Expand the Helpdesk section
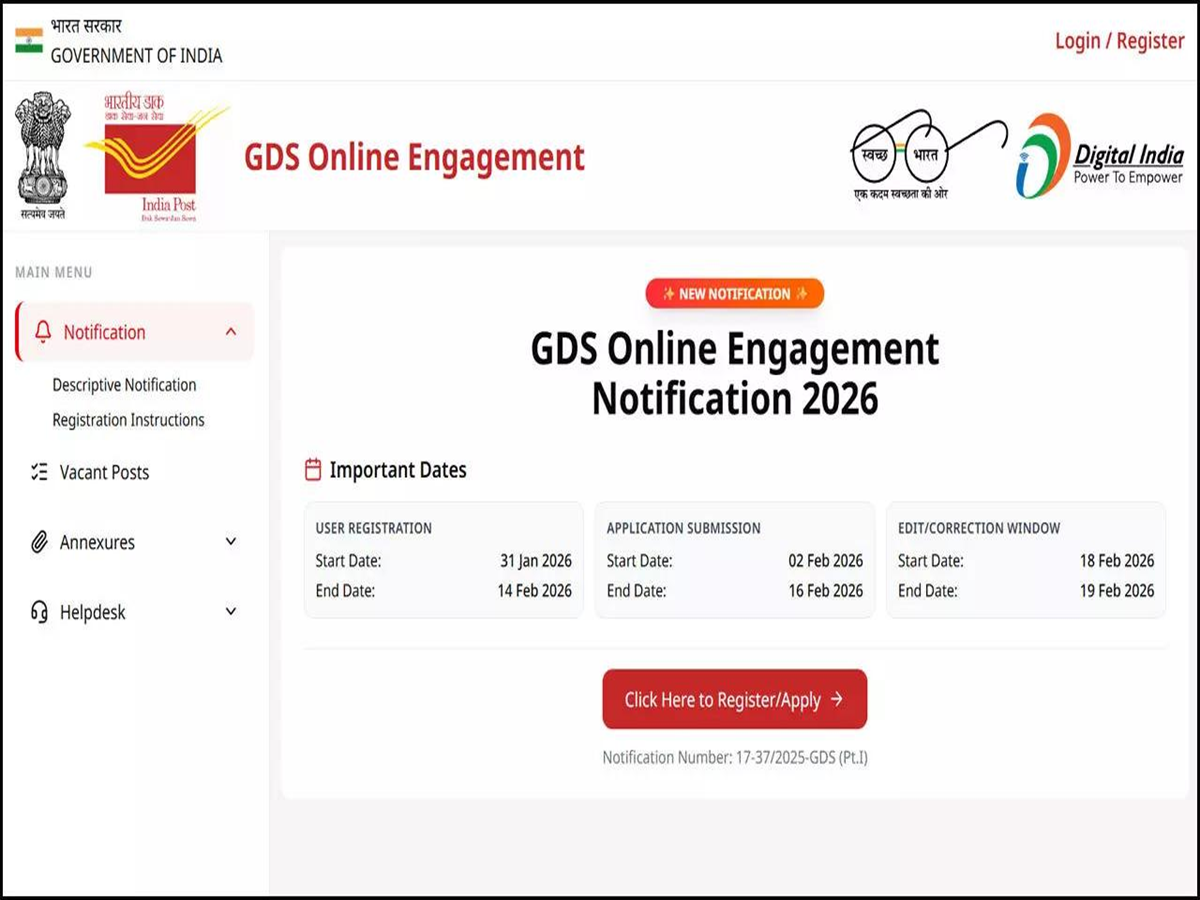Image resolution: width=1200 pixels, height=900 pixels. [231, 611]
